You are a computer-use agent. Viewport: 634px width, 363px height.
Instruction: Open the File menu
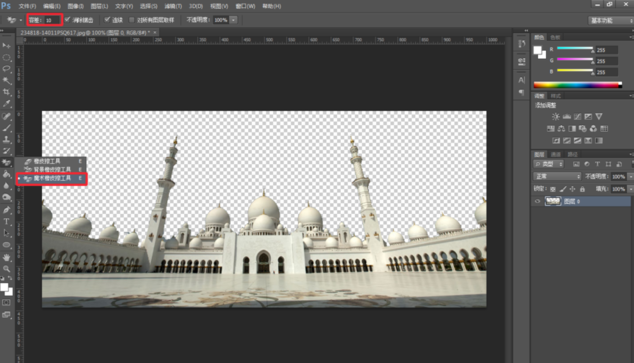point(27,6)
